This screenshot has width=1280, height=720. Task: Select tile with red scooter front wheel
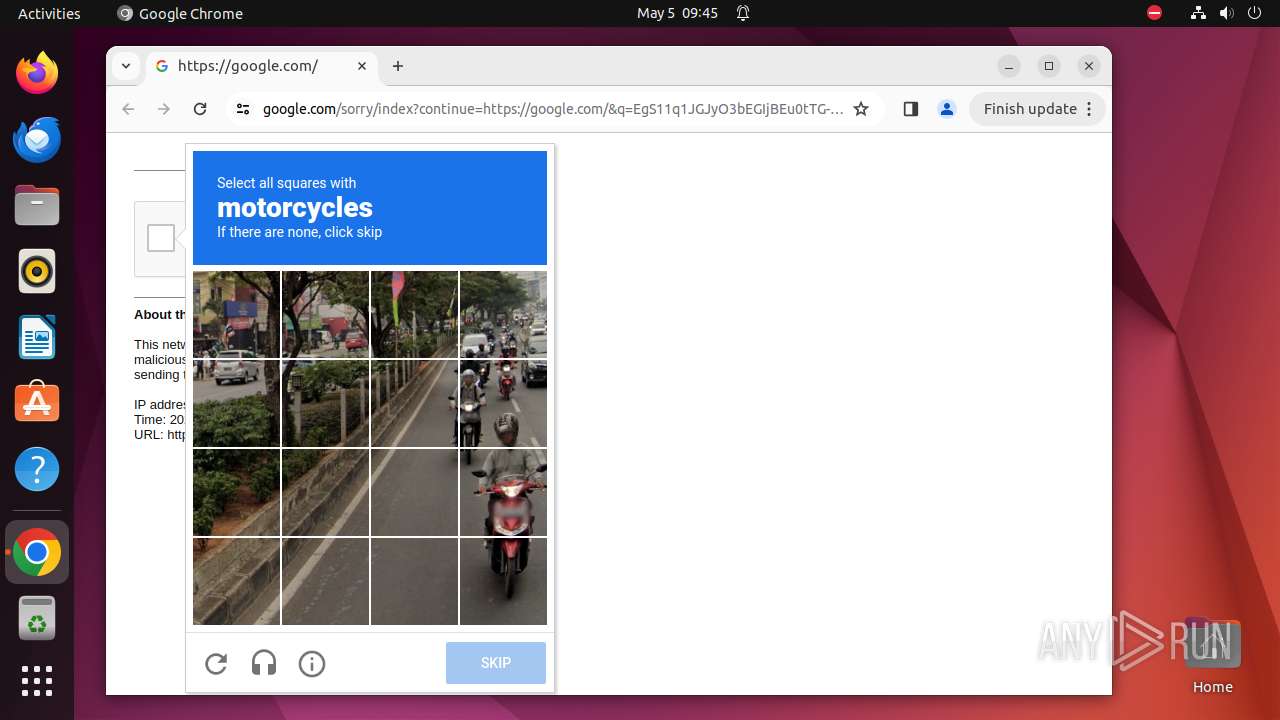pos(503,581)
